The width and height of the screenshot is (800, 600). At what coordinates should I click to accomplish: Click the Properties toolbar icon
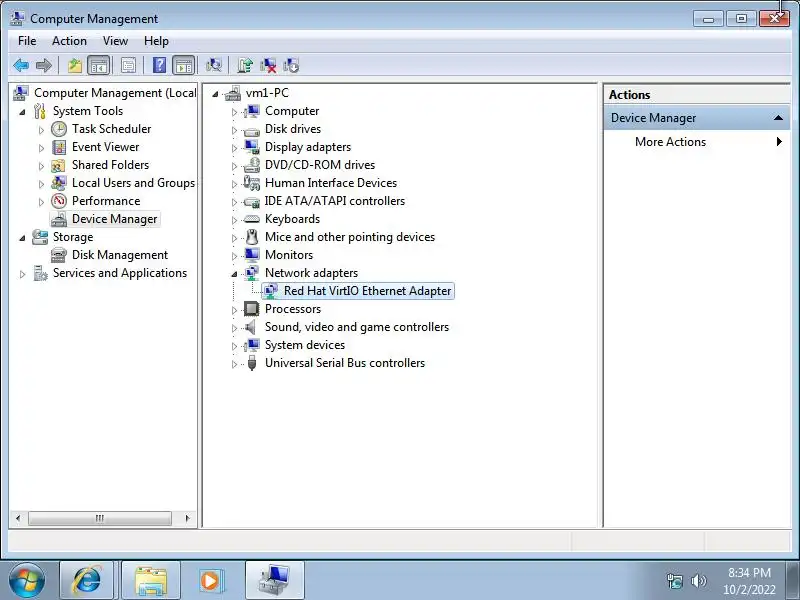[128, 65]
